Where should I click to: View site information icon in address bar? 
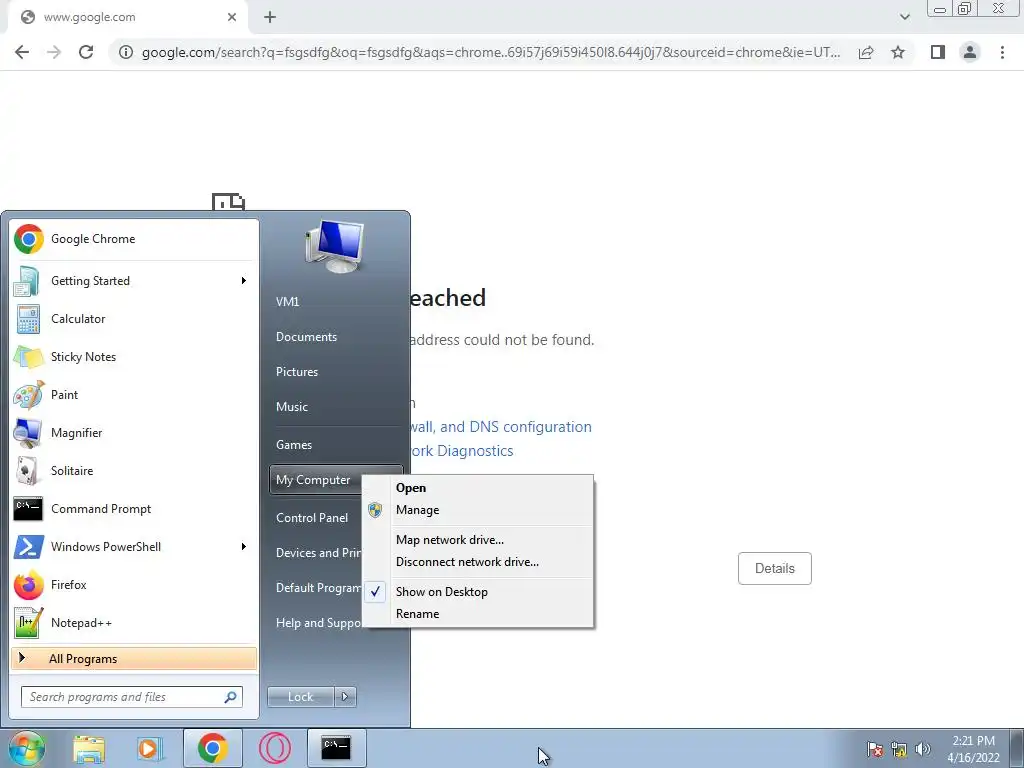point(125,52)
